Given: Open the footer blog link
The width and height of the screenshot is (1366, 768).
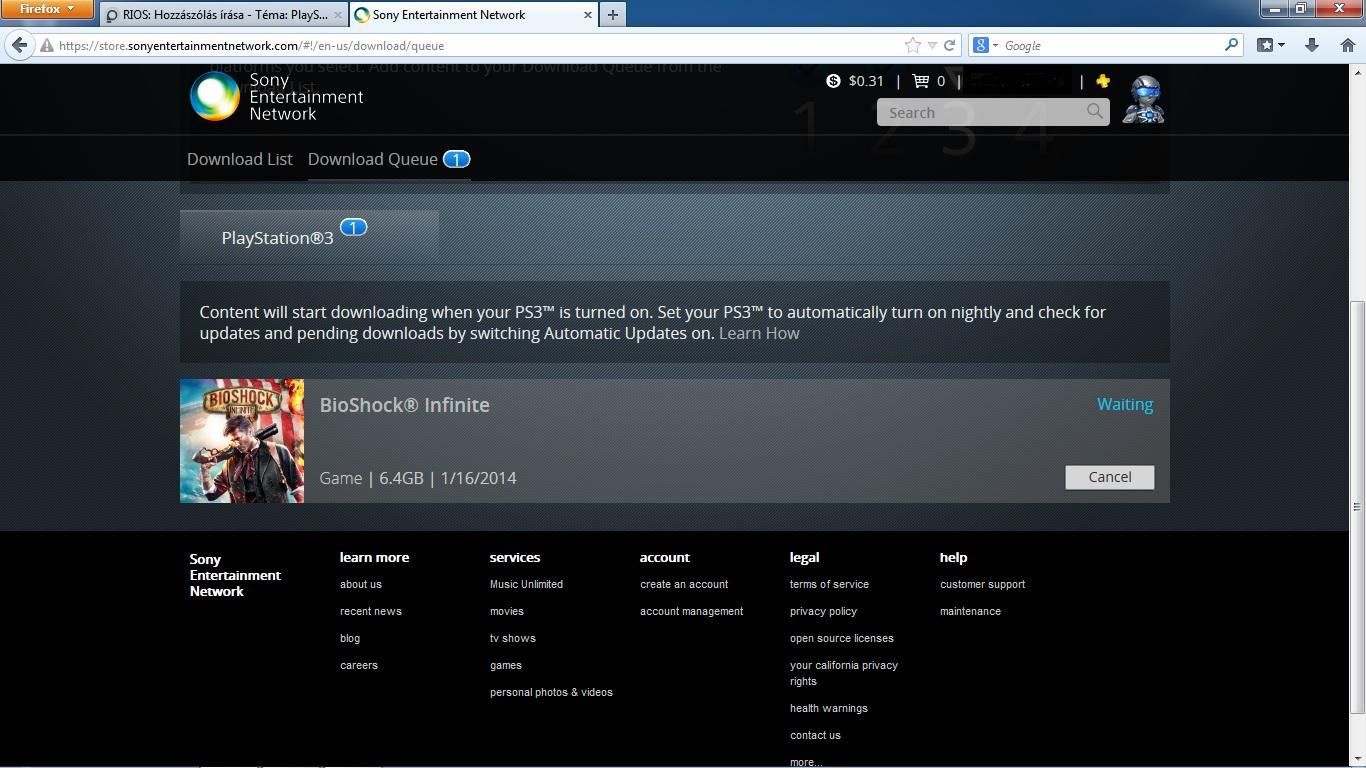Looking at the screenshot, I should pyautogui.click(x=350, y=638).
